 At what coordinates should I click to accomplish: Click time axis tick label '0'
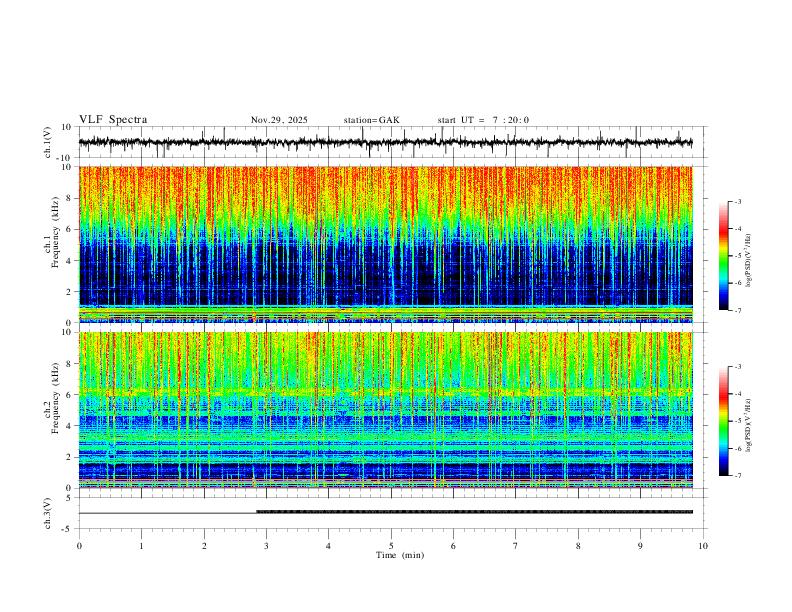[x=79, y=546]
